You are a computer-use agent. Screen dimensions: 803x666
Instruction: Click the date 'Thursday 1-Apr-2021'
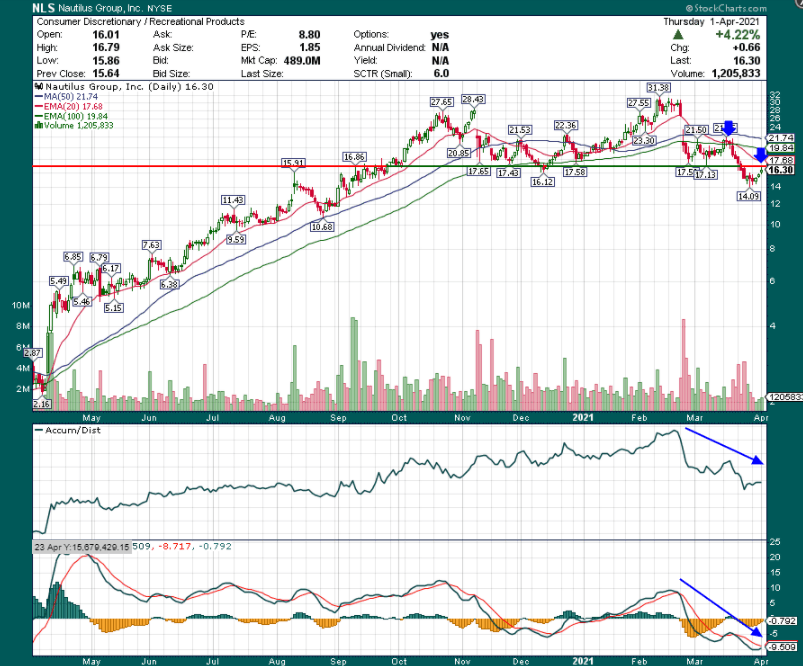coord(712,22)
